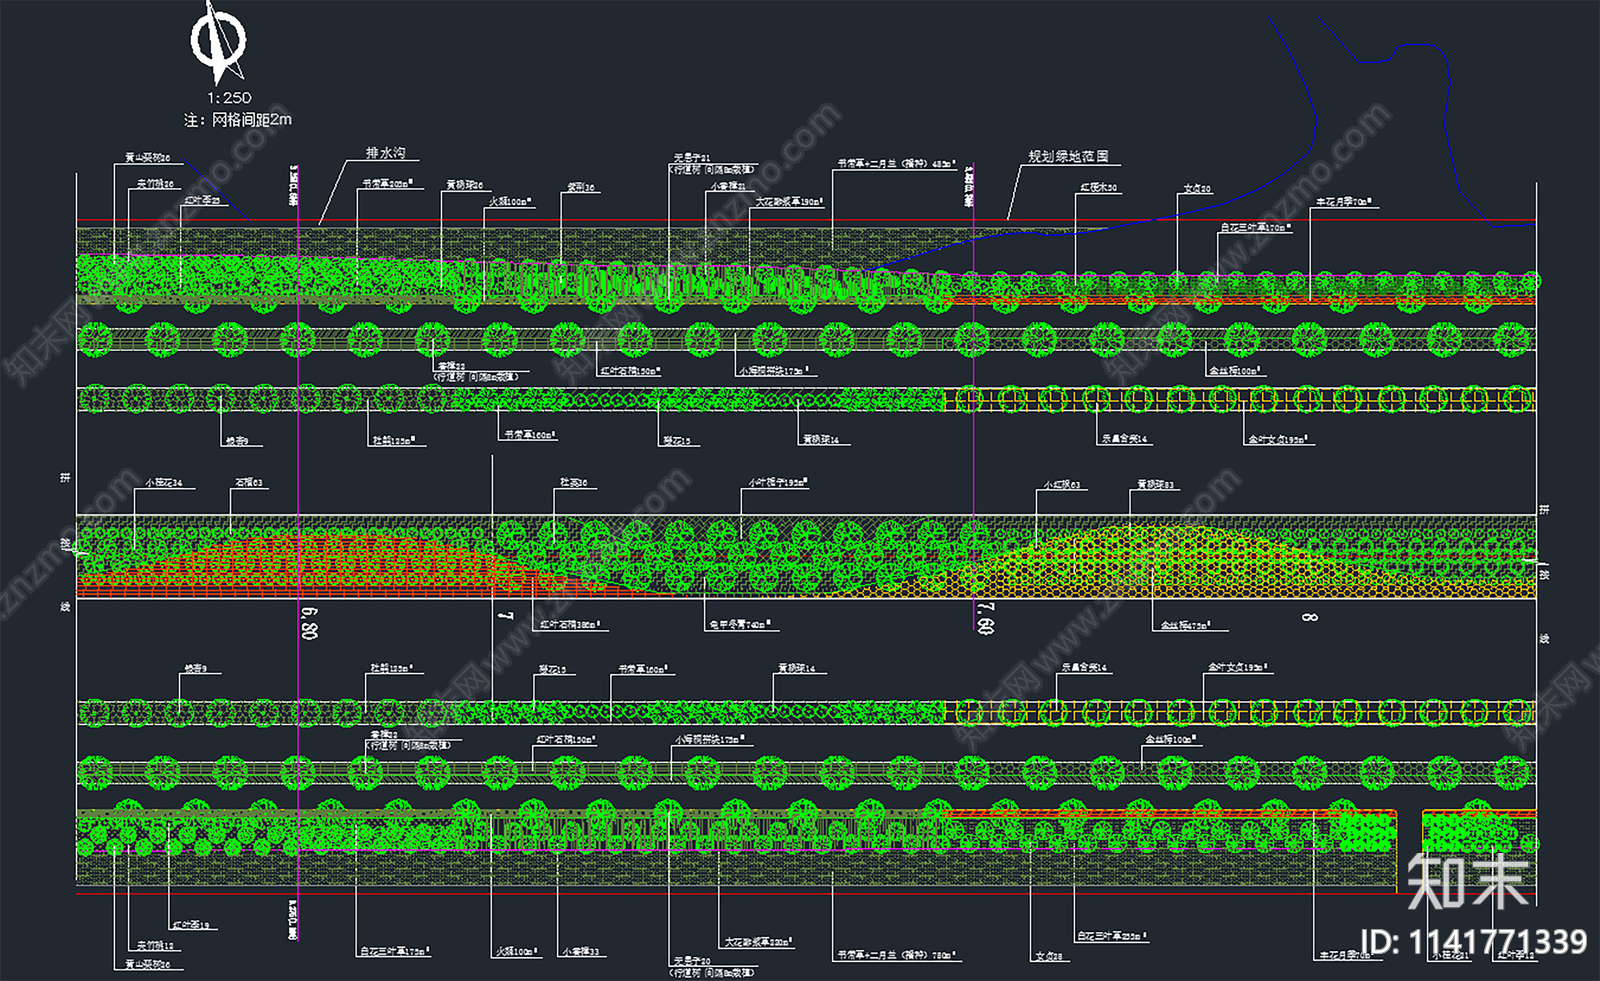Image resolution: width=1600 pixels, height=981 pixels.
Task: Select the note 注: 网格间距2m
Action: [238, 120]
